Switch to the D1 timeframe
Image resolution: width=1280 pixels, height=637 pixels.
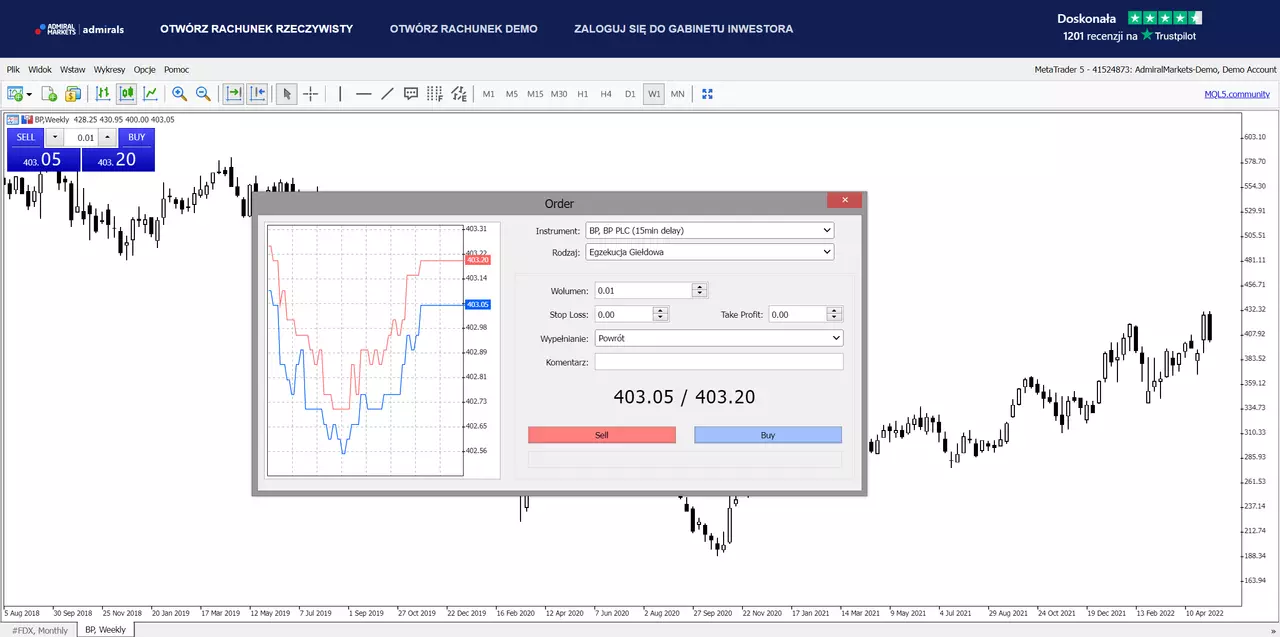[630, 94]
